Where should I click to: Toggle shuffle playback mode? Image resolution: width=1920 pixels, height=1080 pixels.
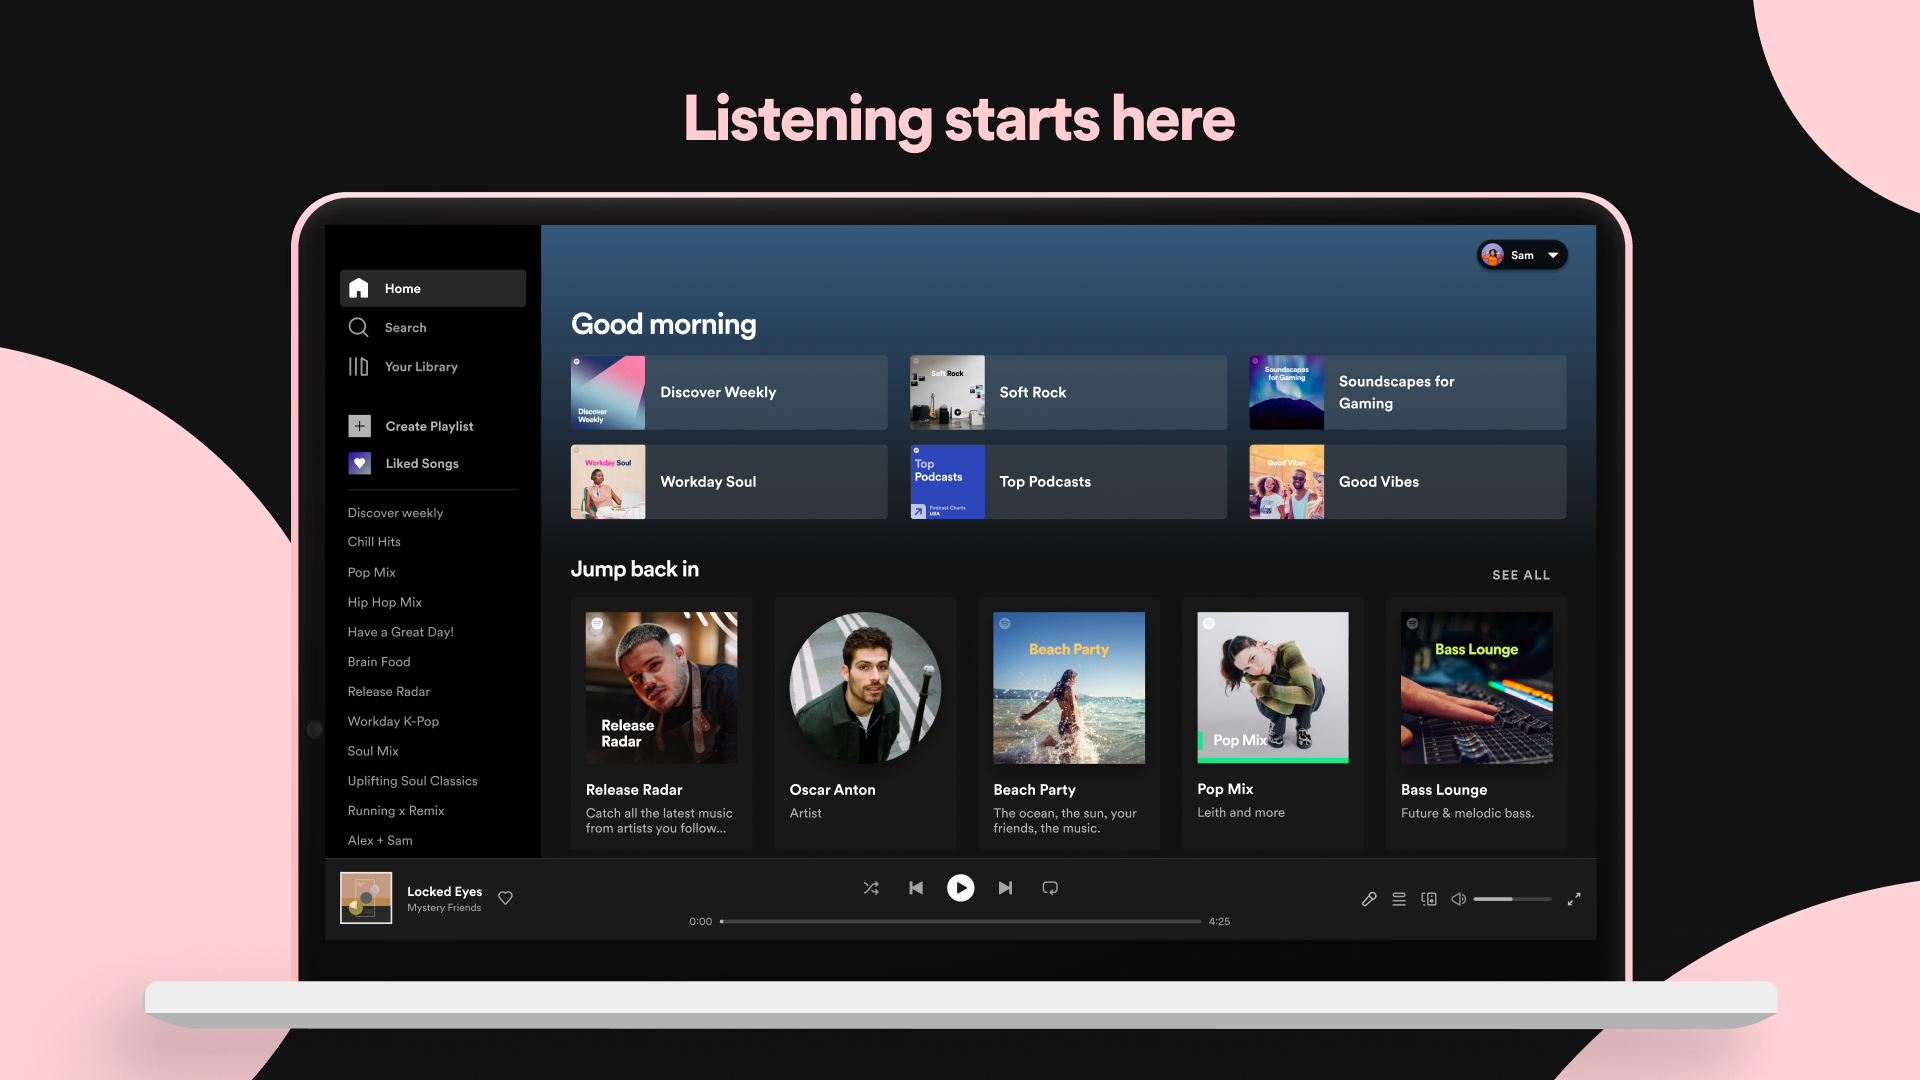click(871, 887)
